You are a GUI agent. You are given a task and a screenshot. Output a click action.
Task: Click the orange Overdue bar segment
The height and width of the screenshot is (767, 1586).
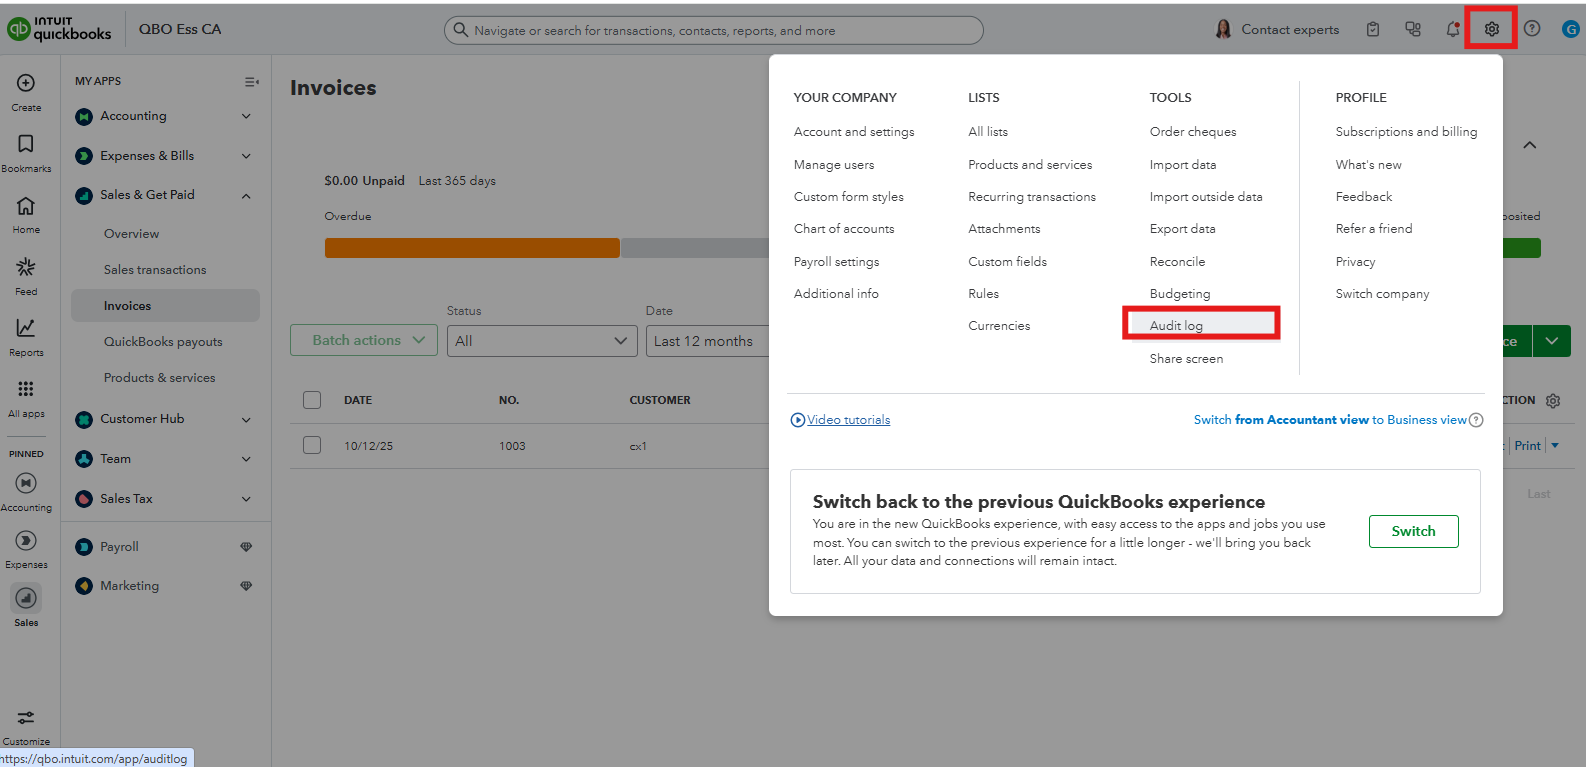(x=472, y=248)
